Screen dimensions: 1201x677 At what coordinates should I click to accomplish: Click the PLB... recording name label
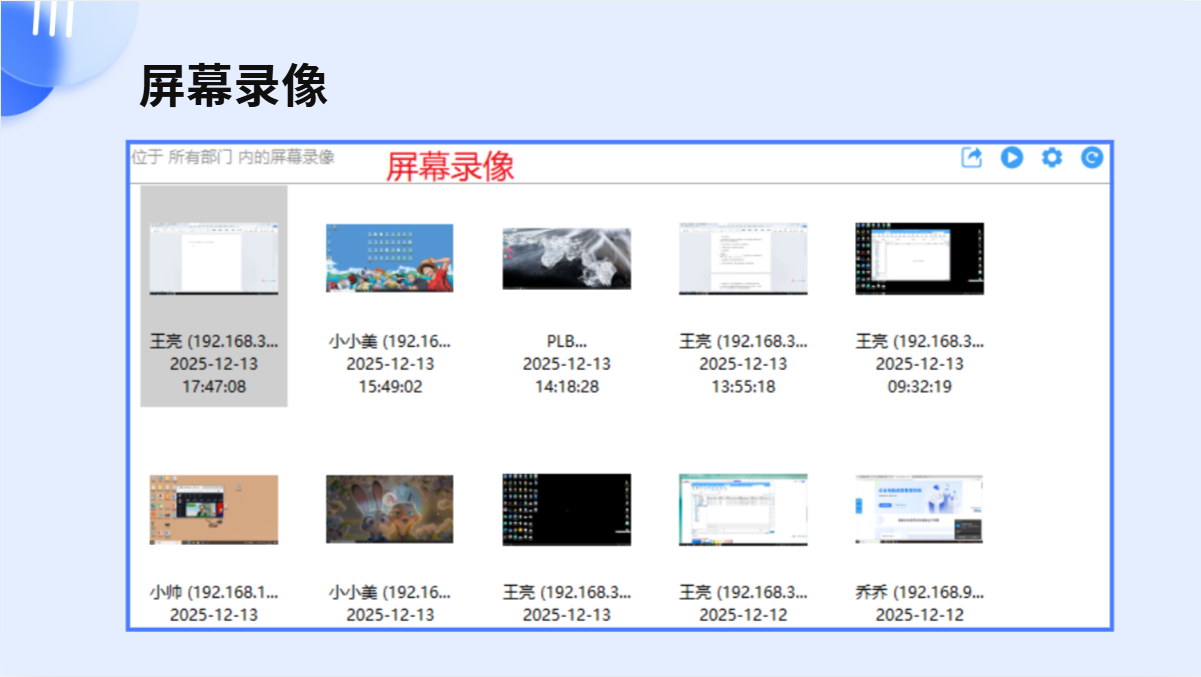click(x=567, y=341)
